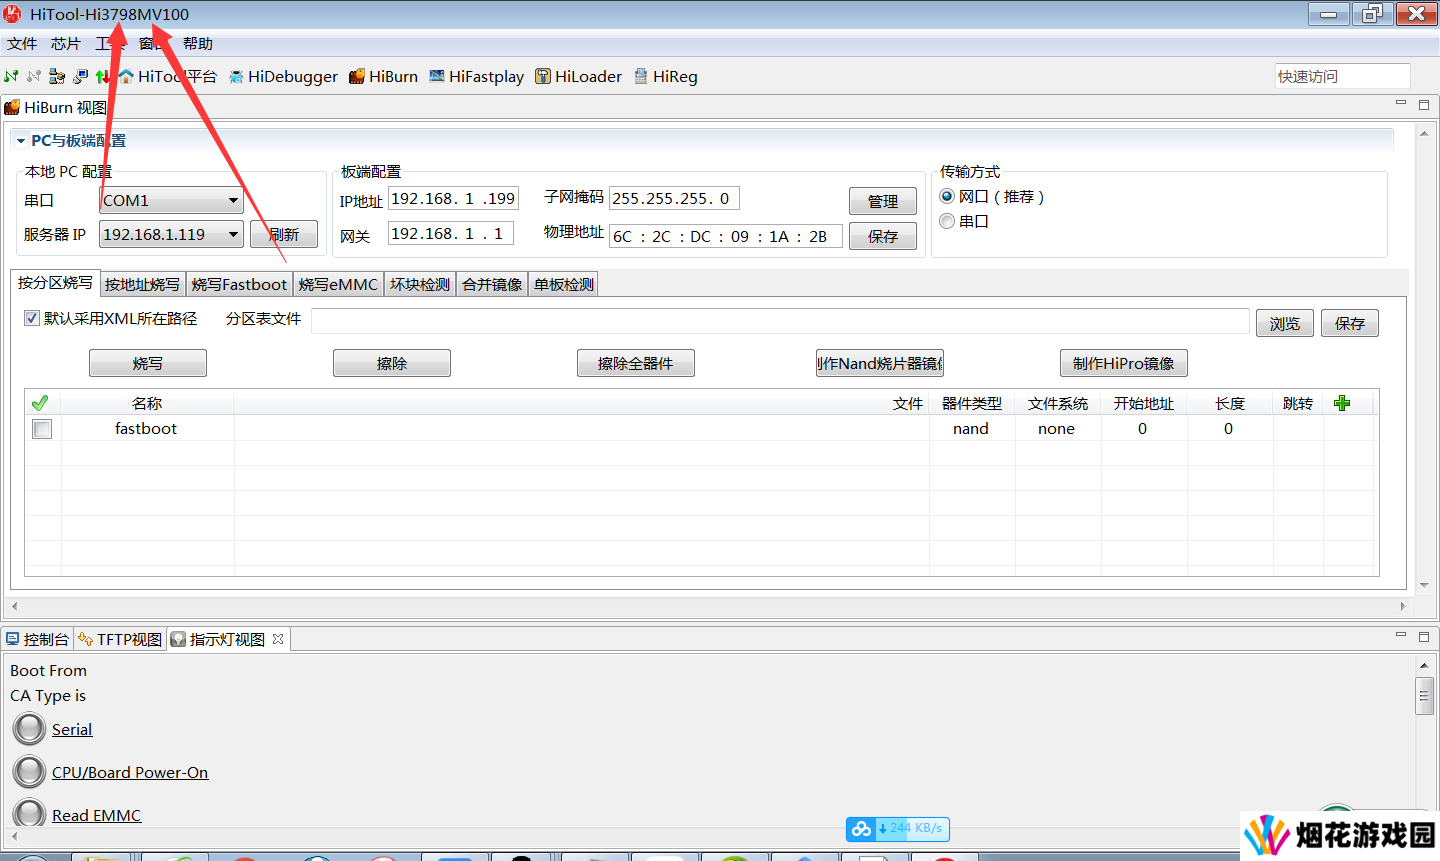Minimize the HiBurn view panel
This screenshot has width=1440, height=861.
[x=1401, y=103]
